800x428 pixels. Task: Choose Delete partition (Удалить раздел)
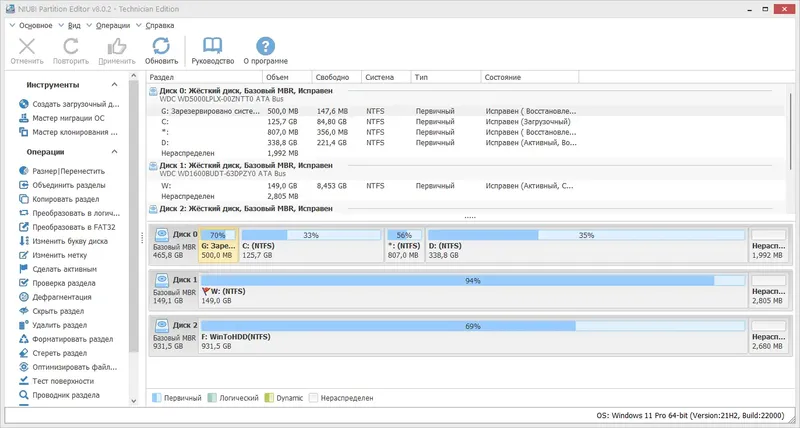tap(53, 325)
